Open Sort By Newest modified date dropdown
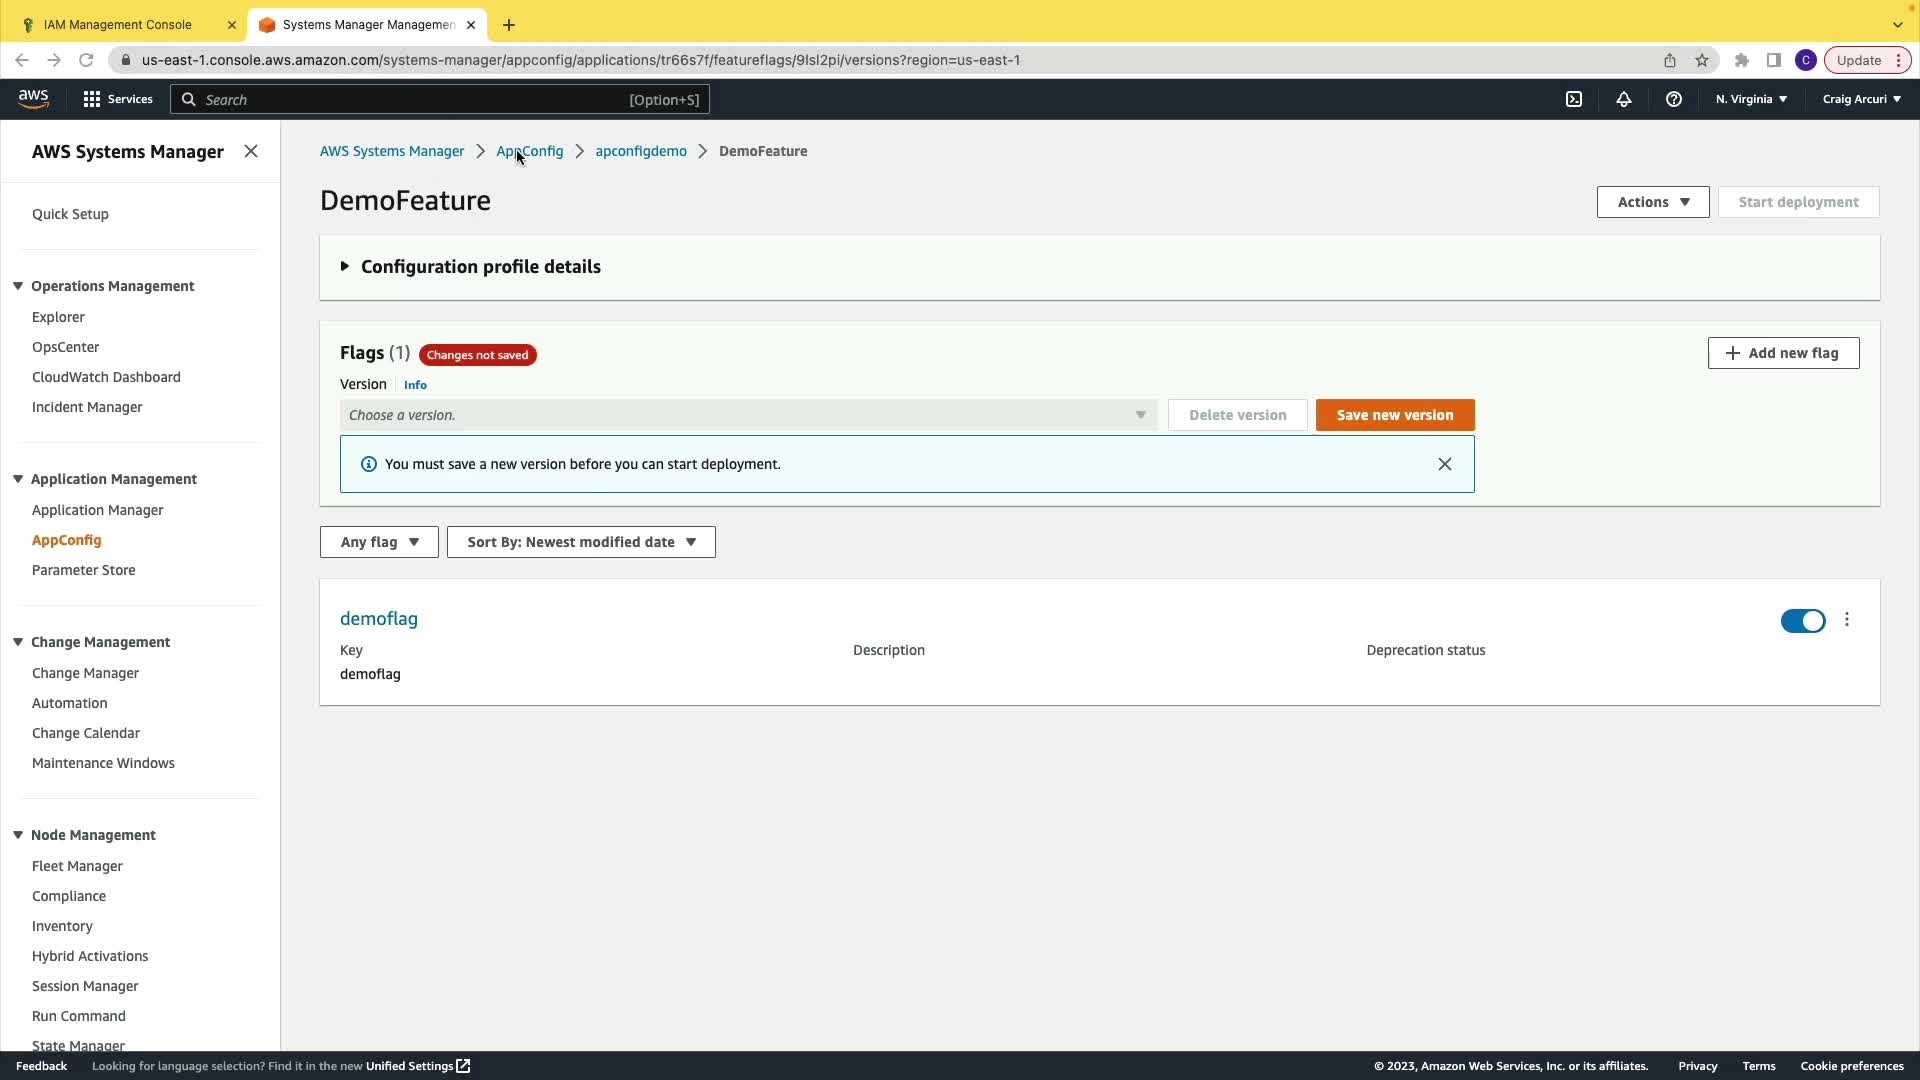 [581, 542]
